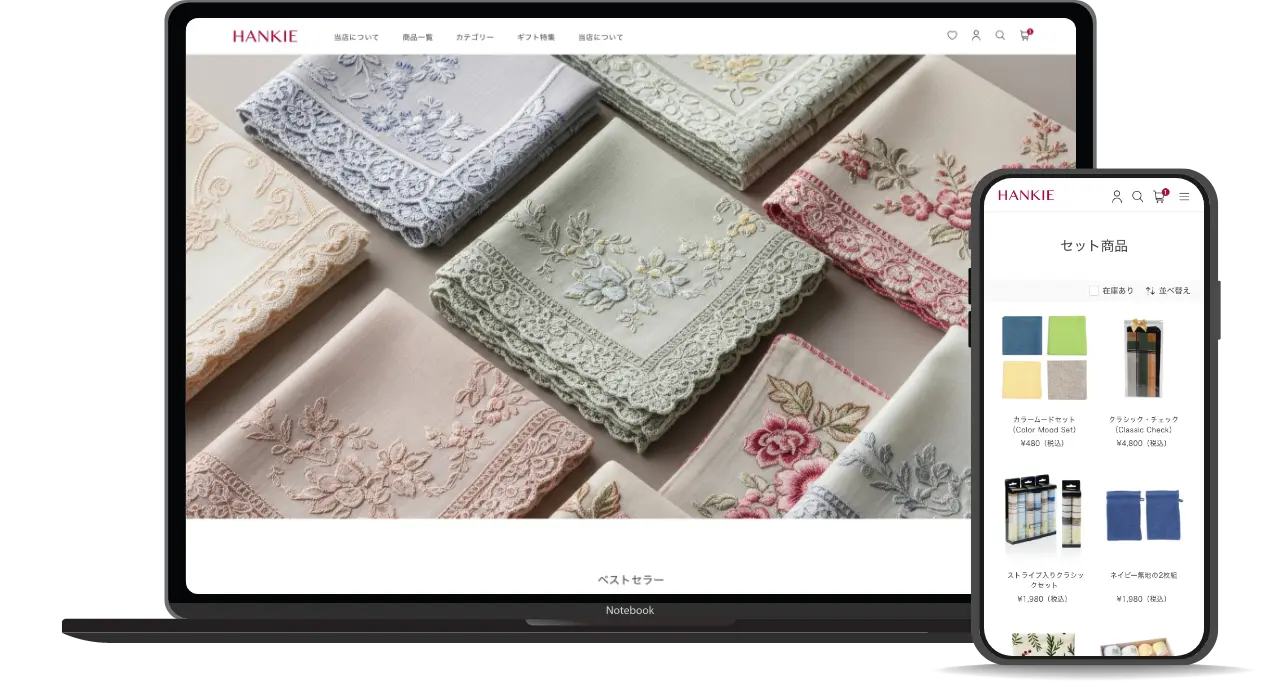Open the cart icon on the phone
Viewport: 1262px width, 682px height.
coord(1160,196)
